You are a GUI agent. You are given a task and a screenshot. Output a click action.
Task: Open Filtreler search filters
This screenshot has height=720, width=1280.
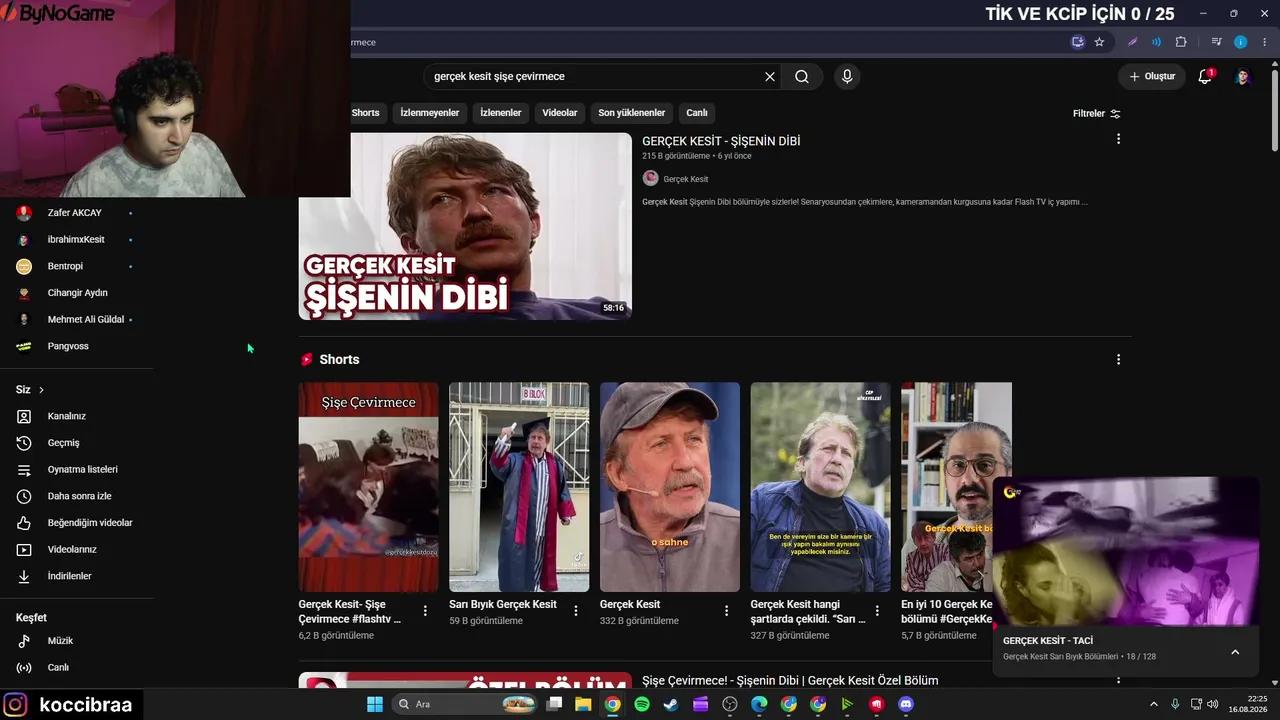[1097, 114]
